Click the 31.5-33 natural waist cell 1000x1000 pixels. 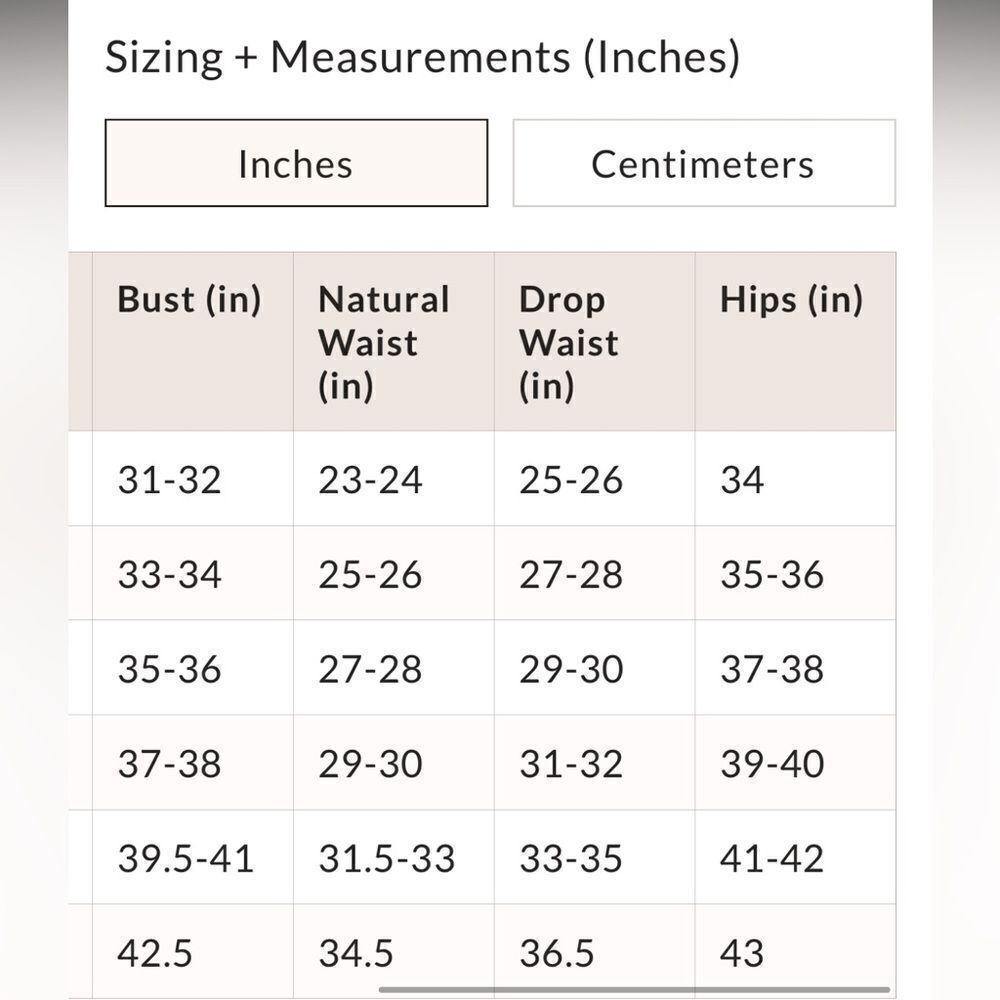click(386, 858)
